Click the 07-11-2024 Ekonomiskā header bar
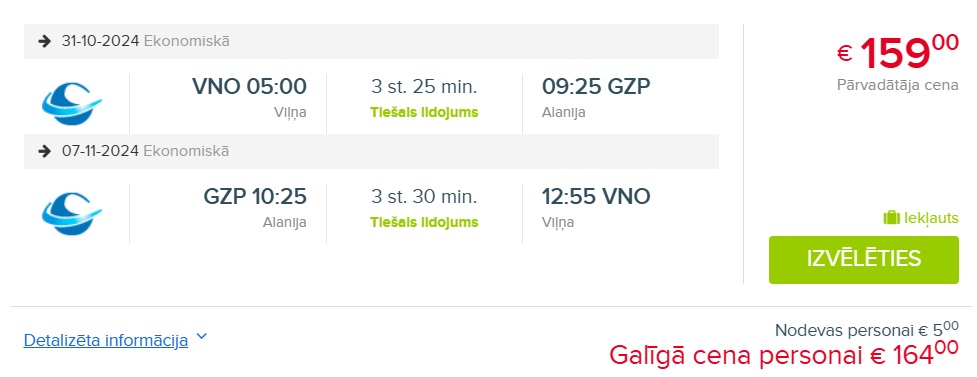 pos(371,151)
